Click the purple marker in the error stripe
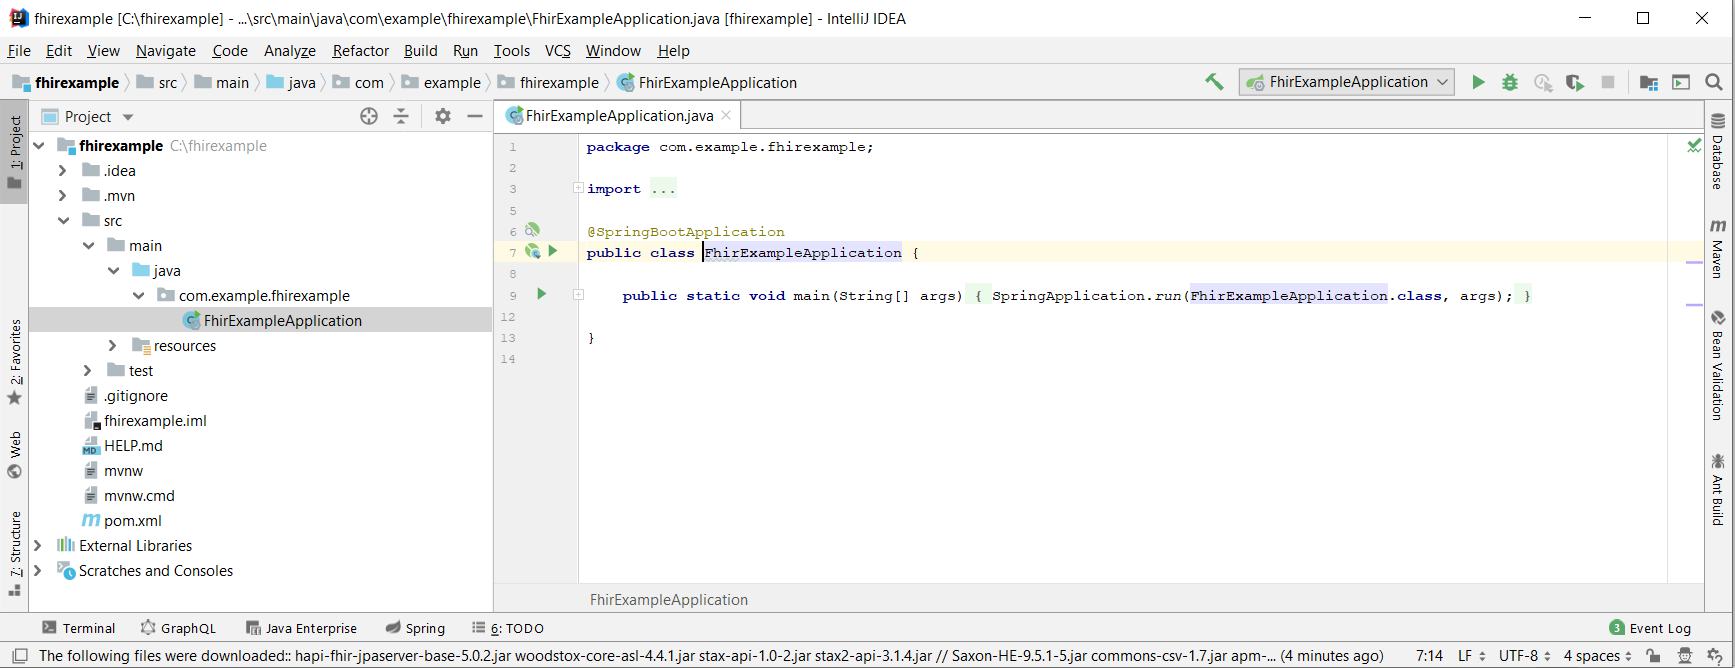Screen dimensions: 1735x668 (x=1694, y=263)
